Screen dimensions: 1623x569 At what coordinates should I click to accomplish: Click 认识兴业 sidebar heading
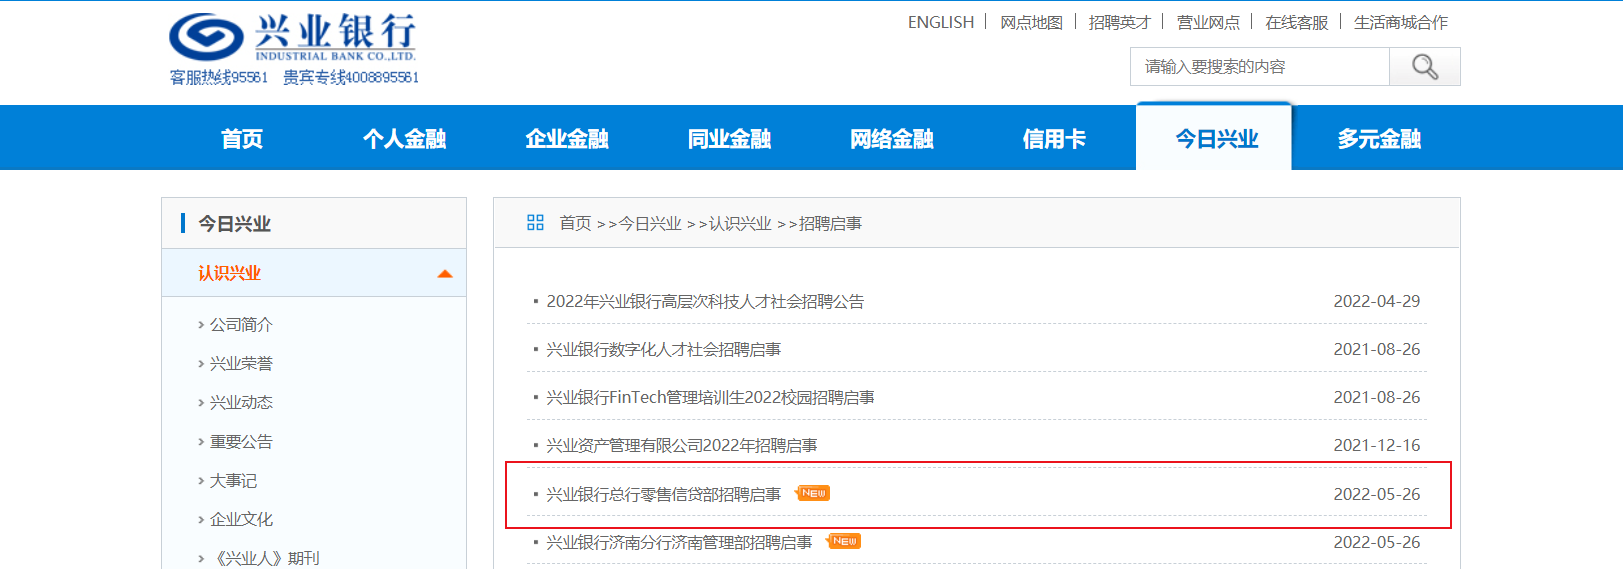(x=229, y=273)
